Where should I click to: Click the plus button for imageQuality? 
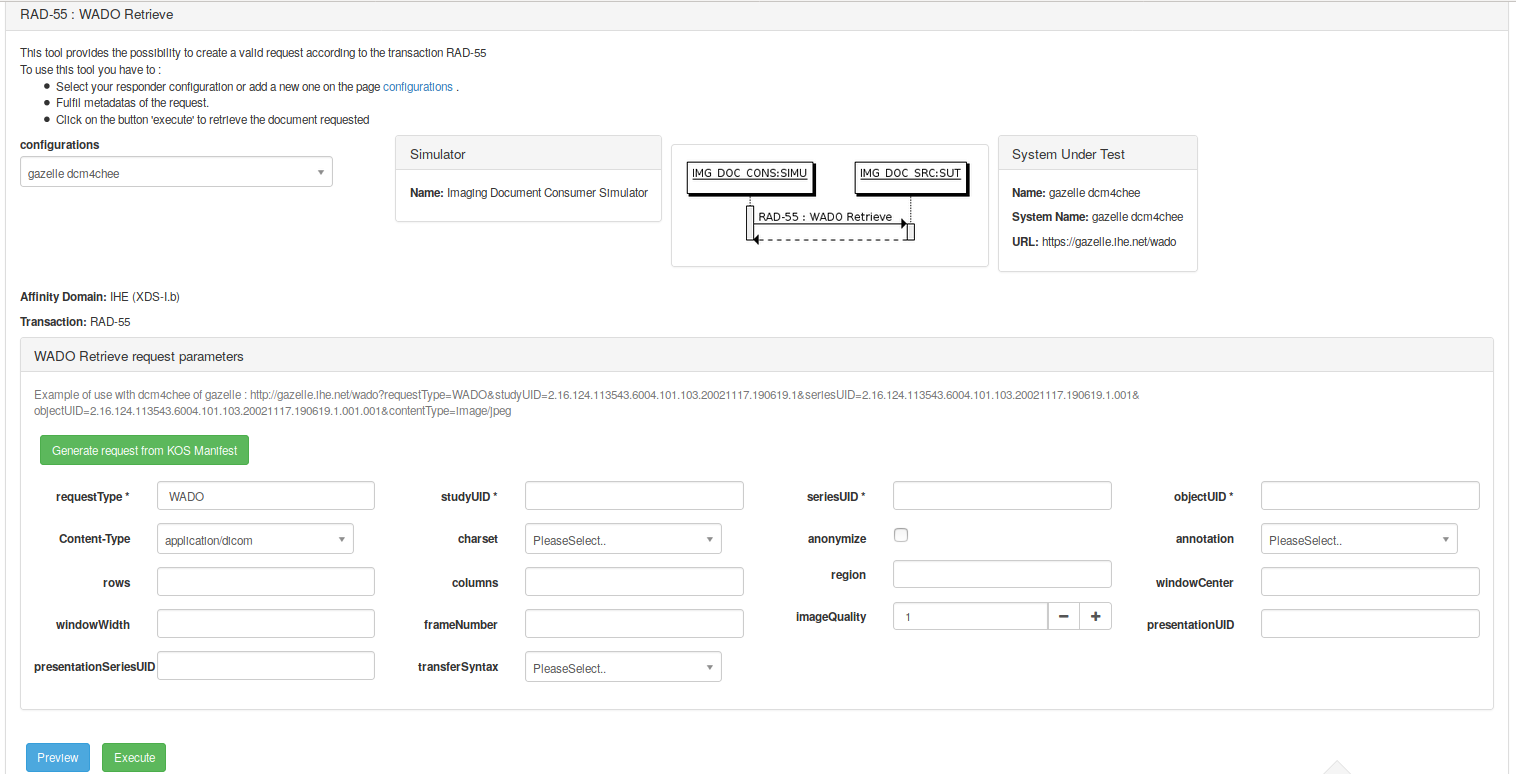coord(1095,617)
